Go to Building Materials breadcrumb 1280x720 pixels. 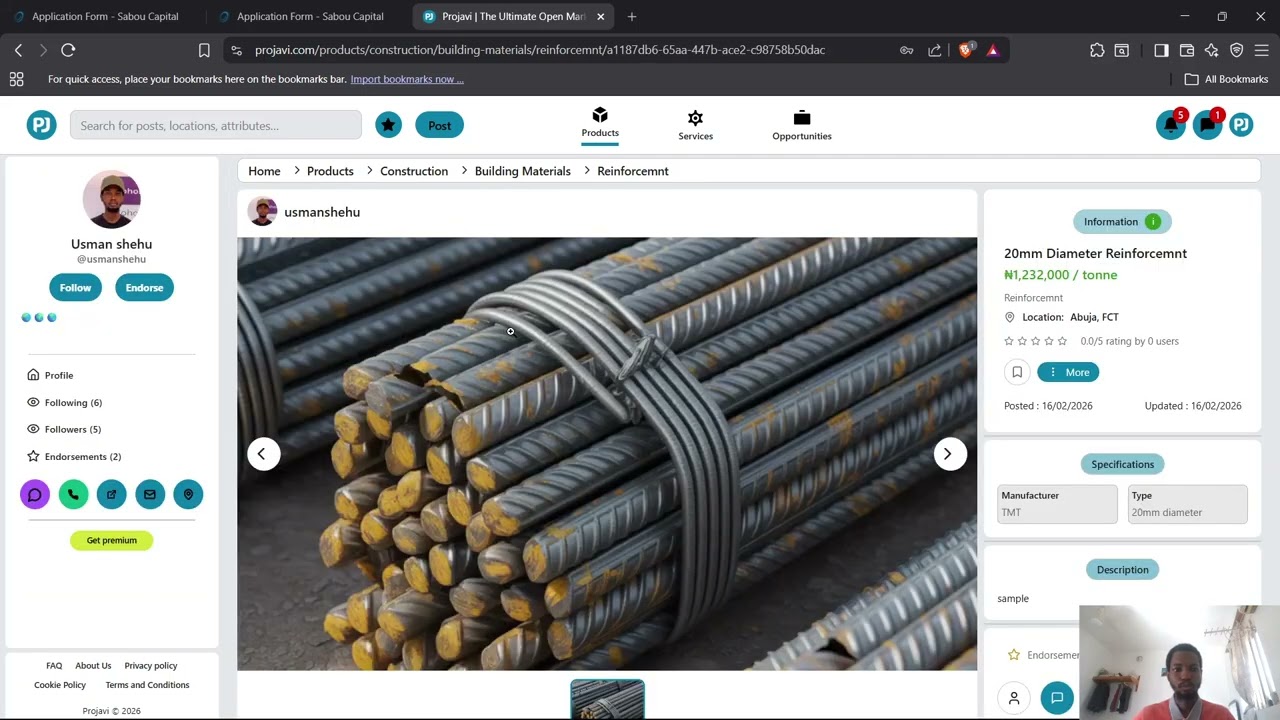click(522, 171)
